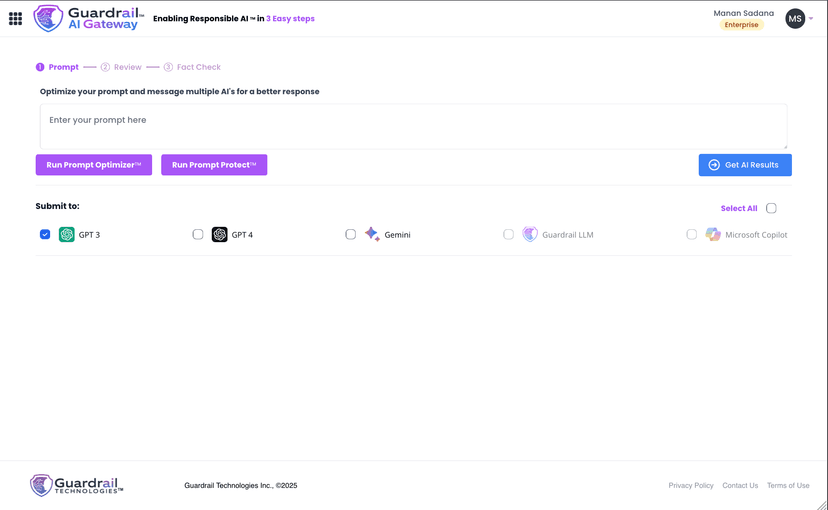Open the apps grid menu icon

(x=15, y=19)
